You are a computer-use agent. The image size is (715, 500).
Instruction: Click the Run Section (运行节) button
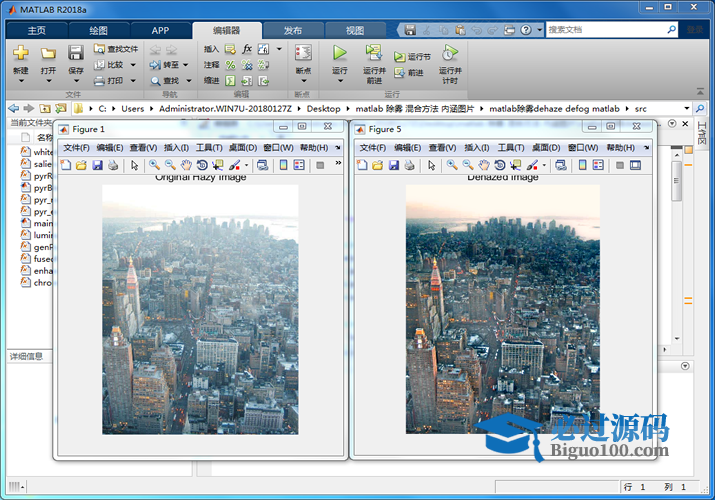click(412, 57)
